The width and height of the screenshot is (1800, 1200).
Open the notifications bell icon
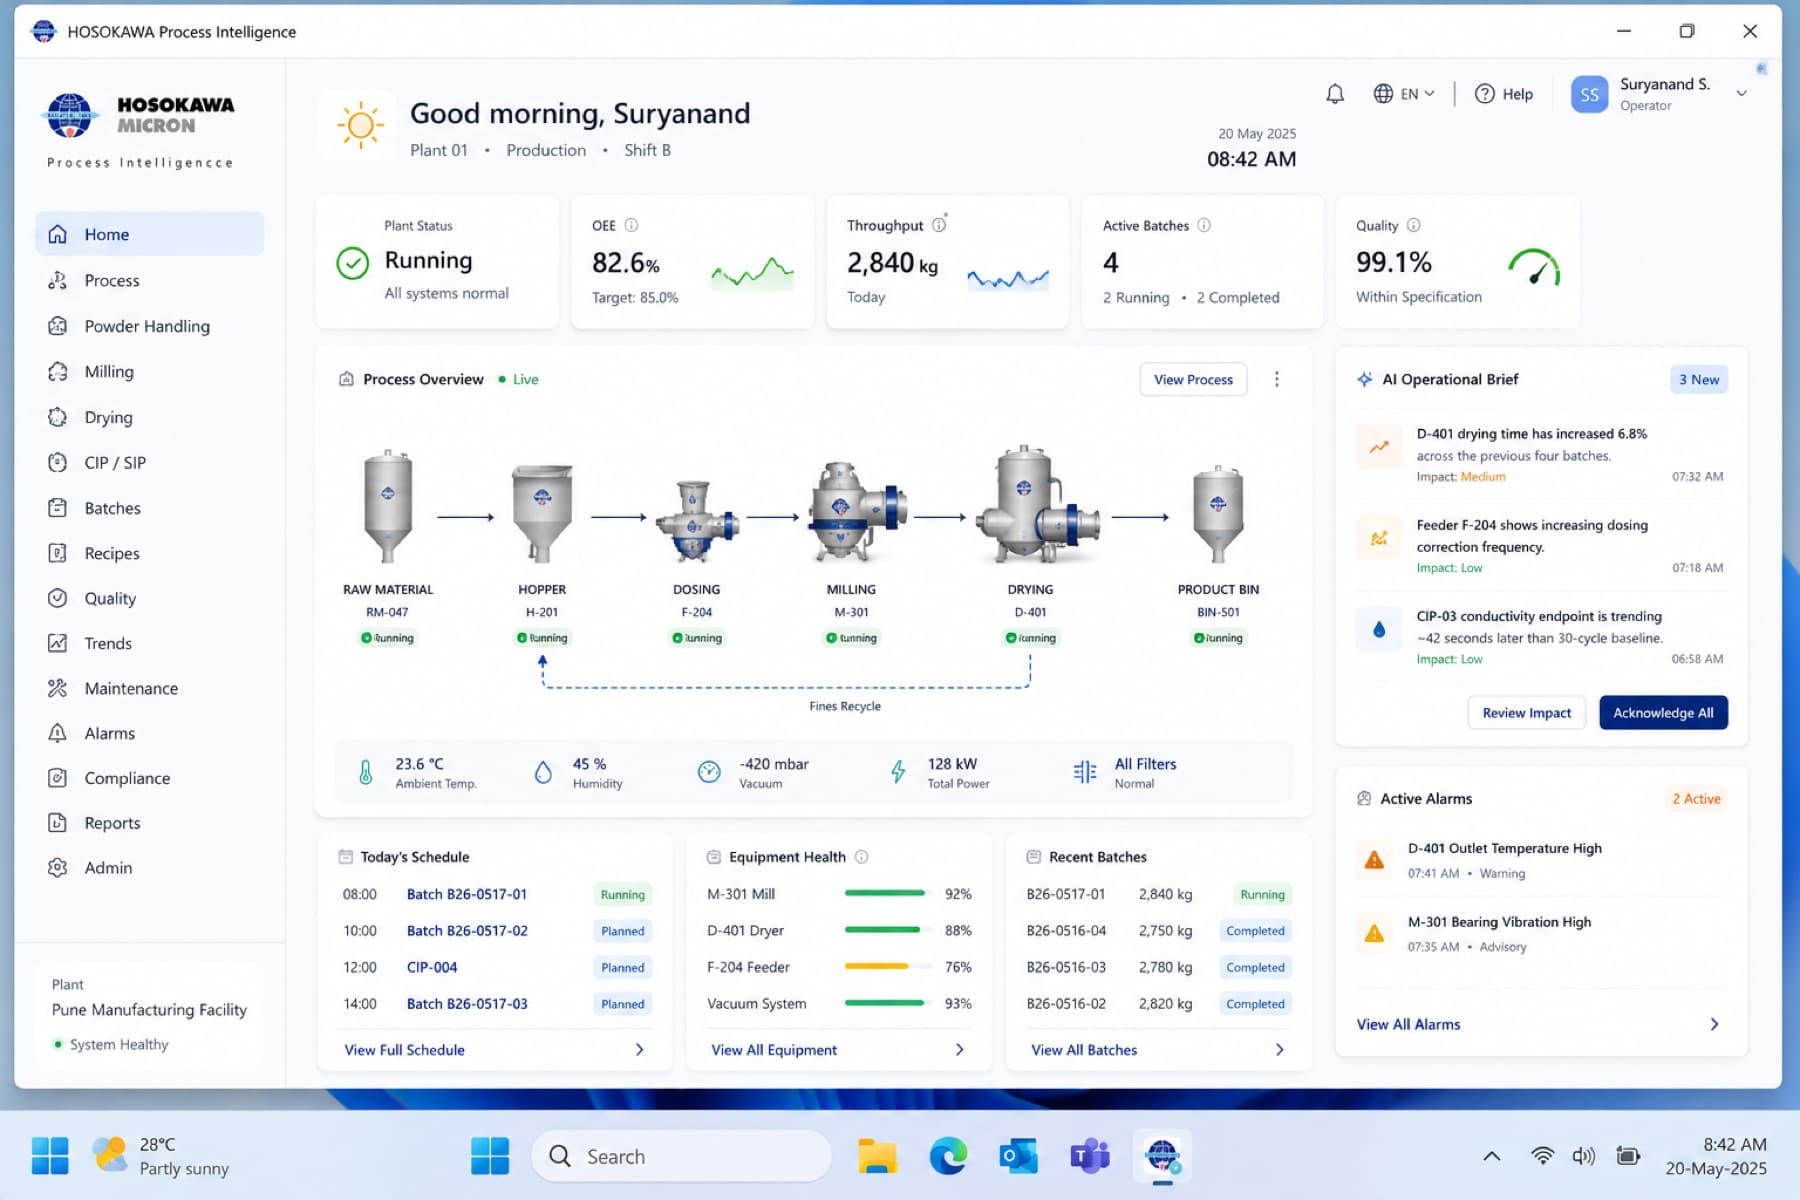[1334, 94]
